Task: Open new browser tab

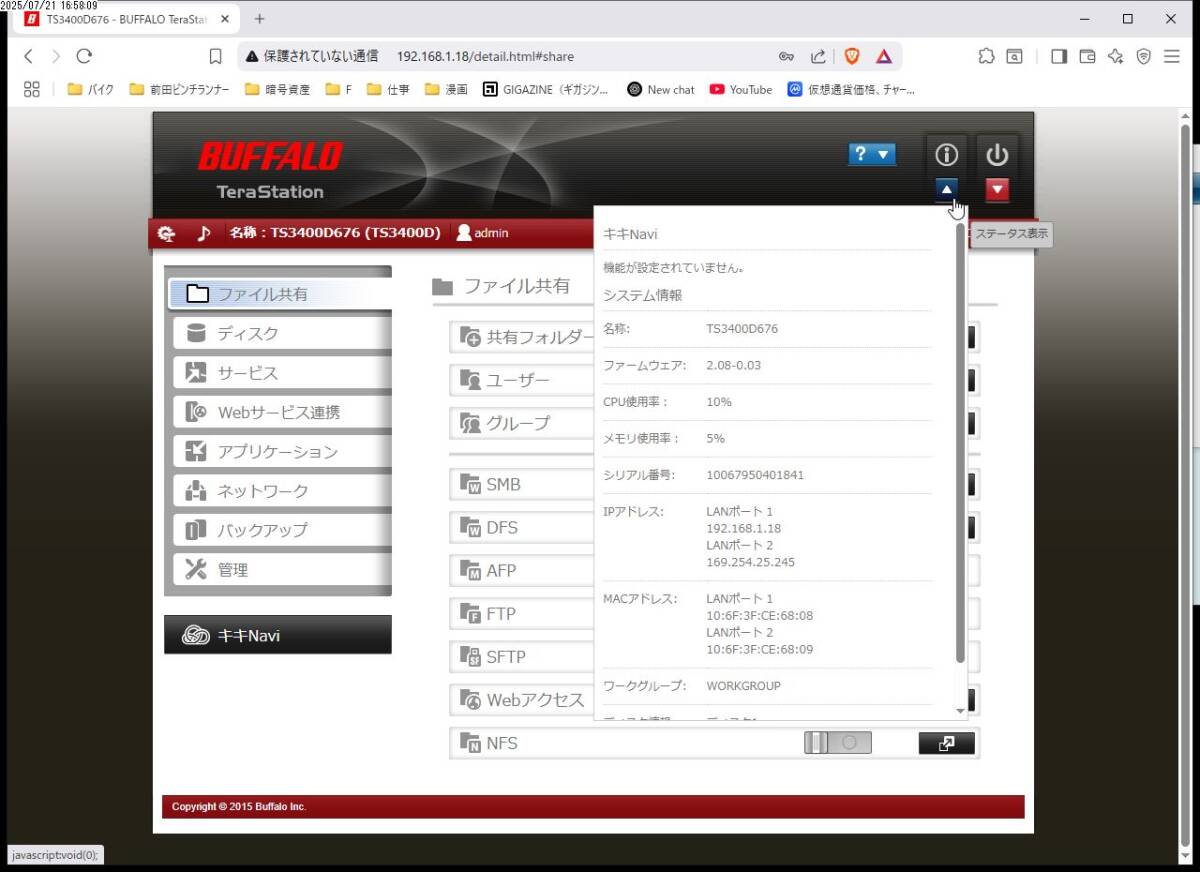Action: [x=260, y=19]
